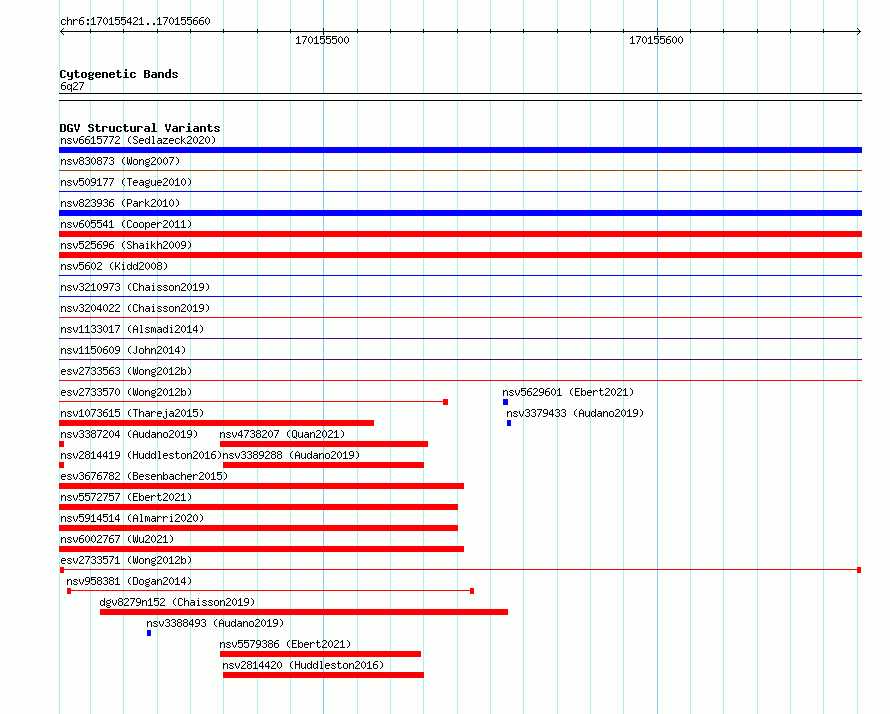890x714 pixels.
Task: Select the red bar under nsv5579386
Action: (320, 654)
